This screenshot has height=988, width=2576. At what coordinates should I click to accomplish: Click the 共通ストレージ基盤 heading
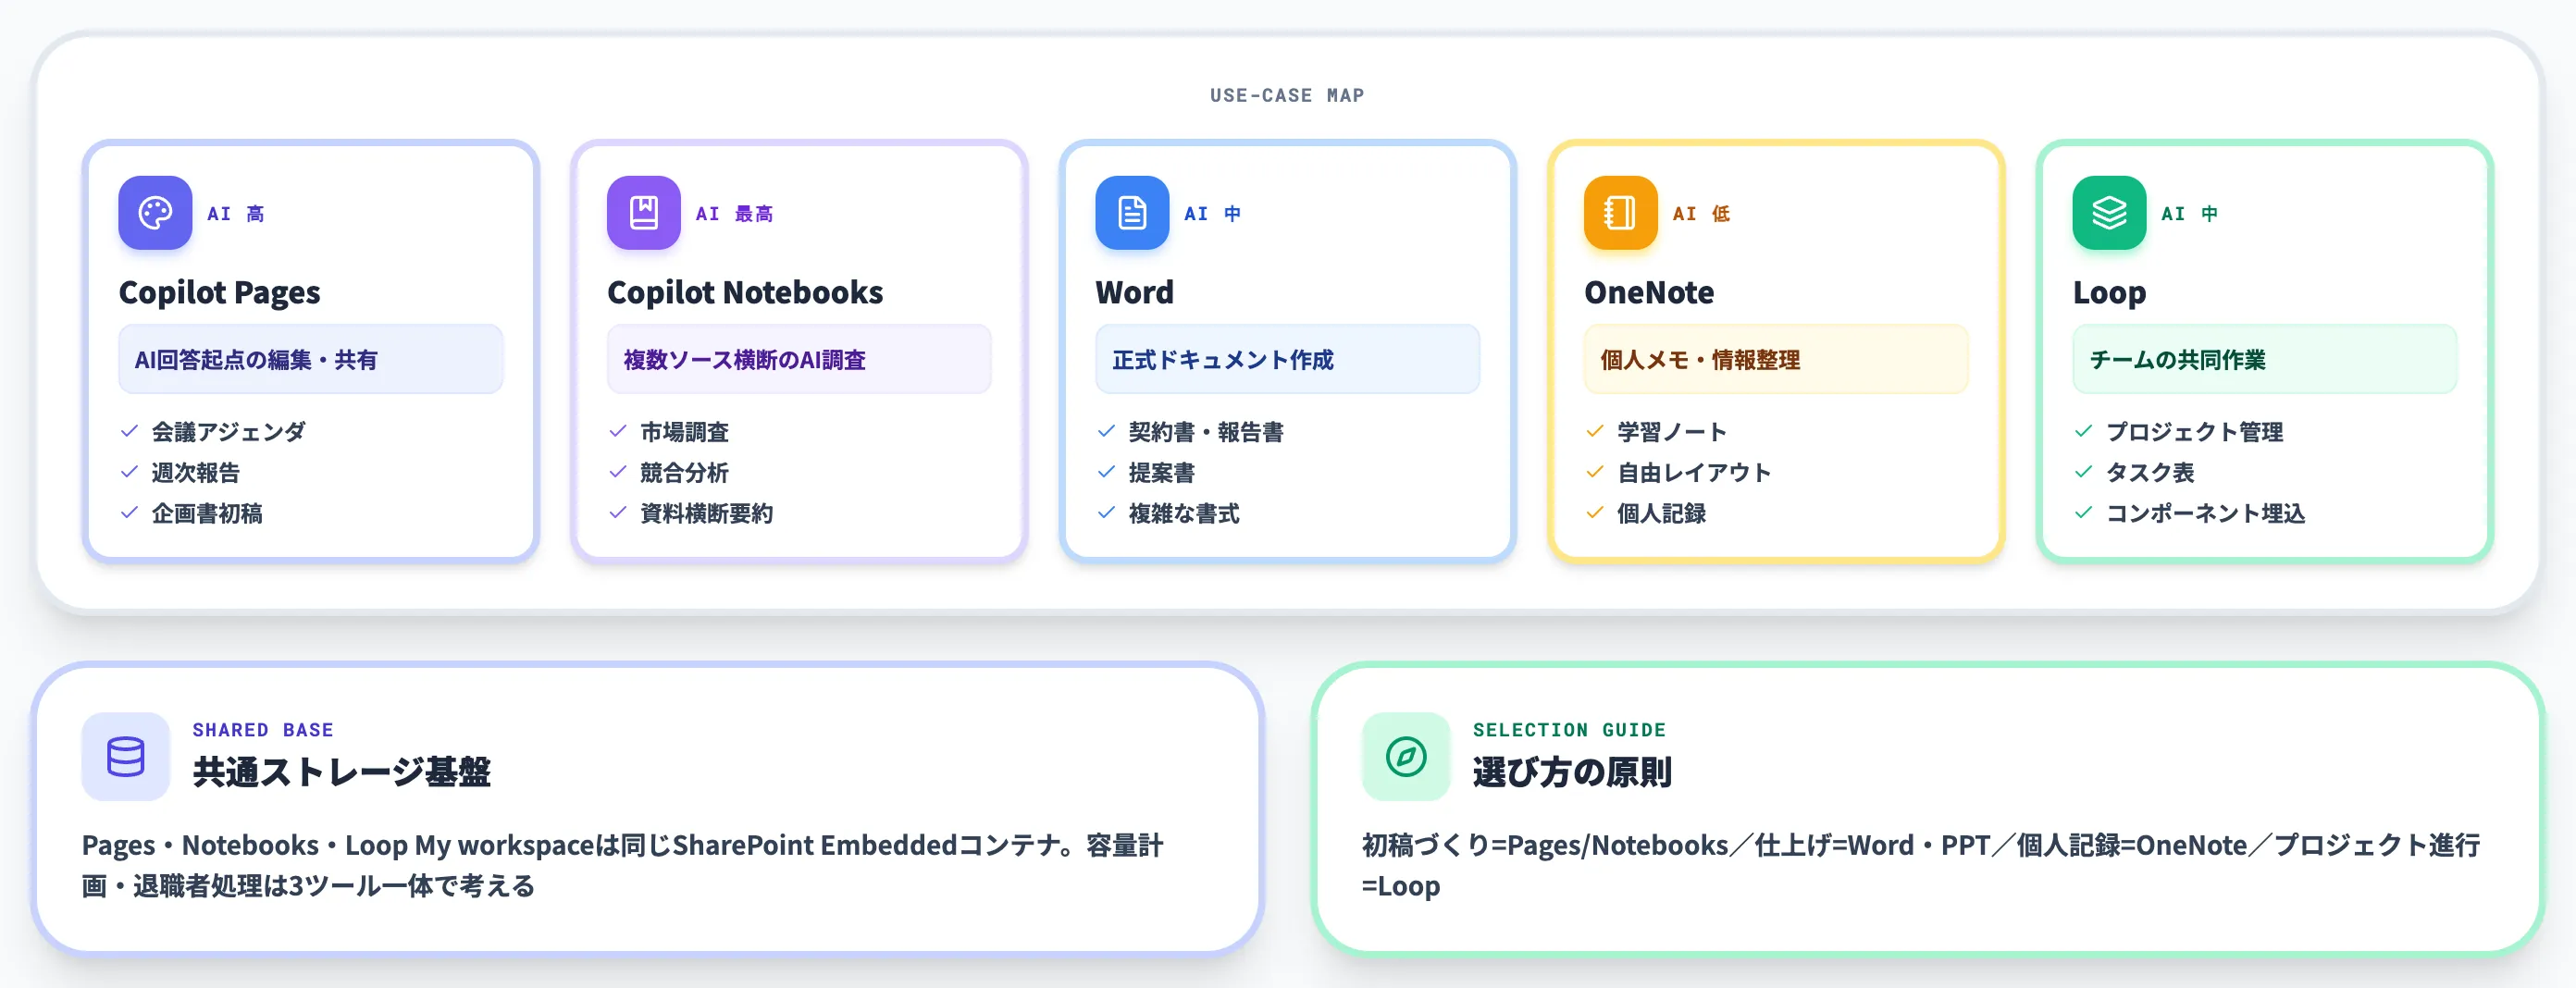pyautogui.click(x=342, y=772)
